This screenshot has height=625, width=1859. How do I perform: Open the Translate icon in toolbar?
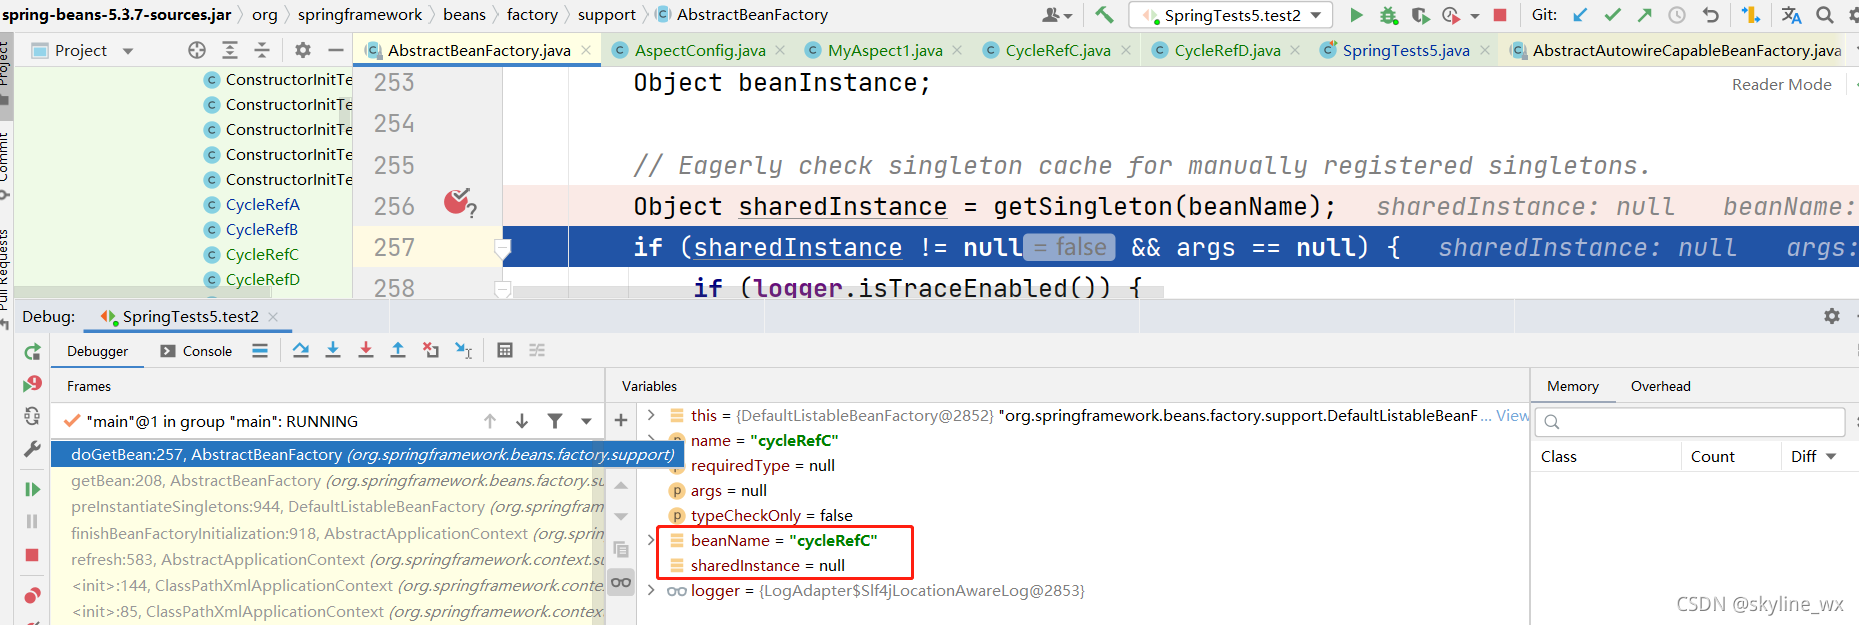[x=1791, y=15]
